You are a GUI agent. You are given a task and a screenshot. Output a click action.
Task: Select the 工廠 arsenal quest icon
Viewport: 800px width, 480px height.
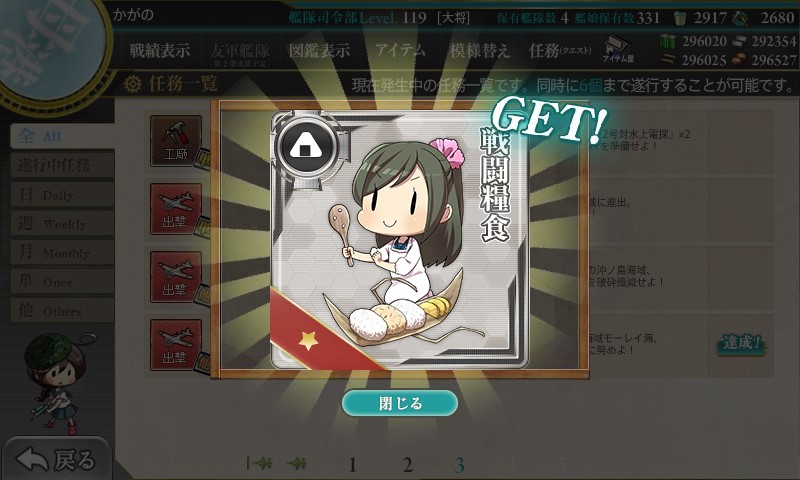[x=176, y=141]
